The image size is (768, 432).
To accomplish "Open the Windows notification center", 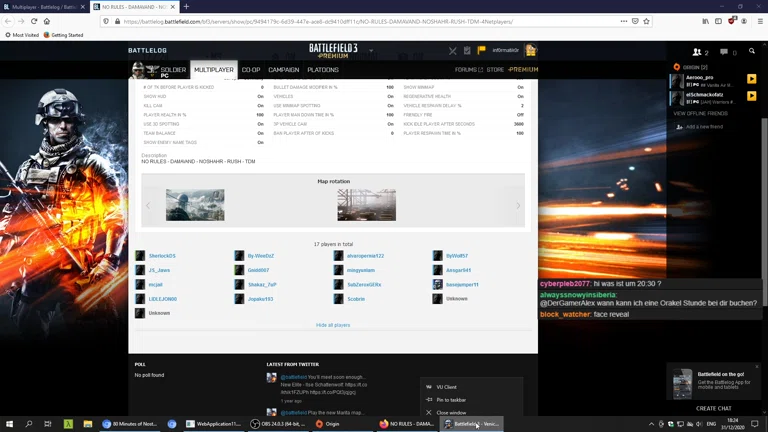I will coord(755,424).
